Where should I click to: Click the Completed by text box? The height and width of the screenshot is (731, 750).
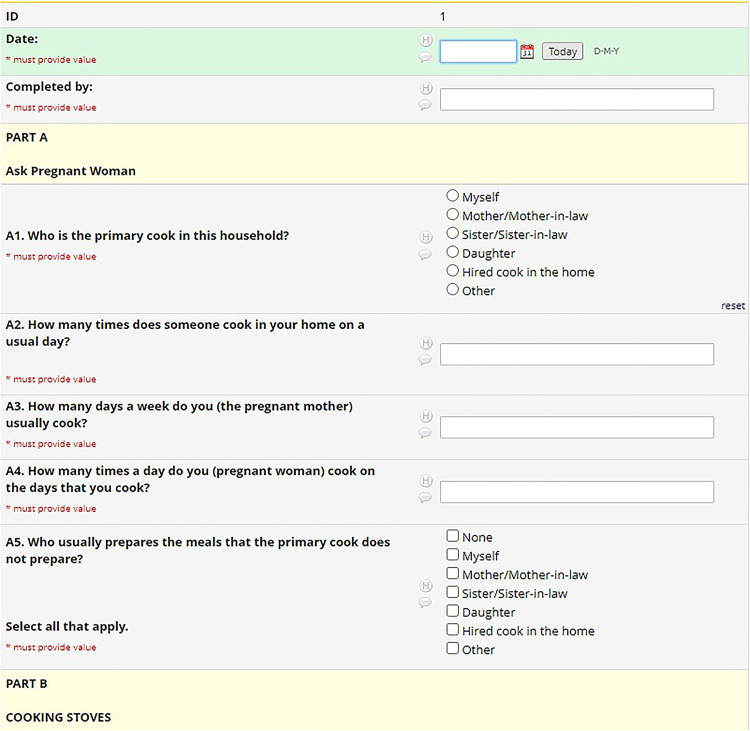click(x=577, y=99)
